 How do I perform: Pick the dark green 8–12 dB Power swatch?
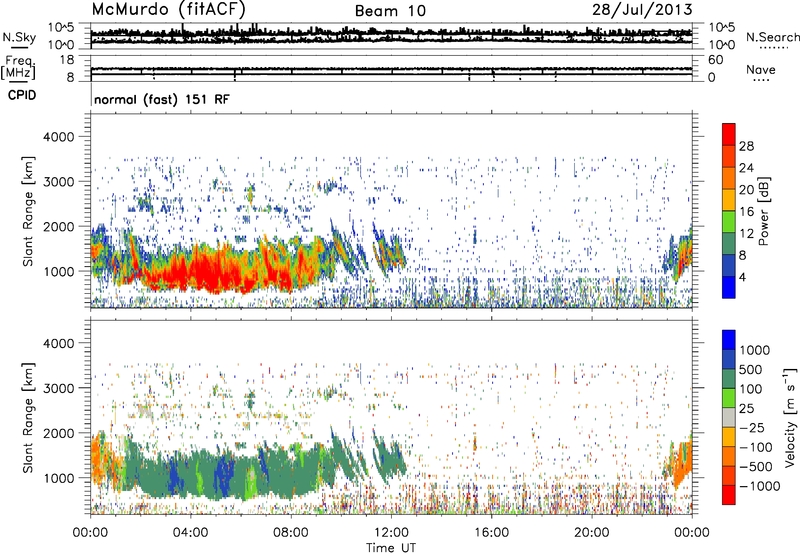(729, 244)
